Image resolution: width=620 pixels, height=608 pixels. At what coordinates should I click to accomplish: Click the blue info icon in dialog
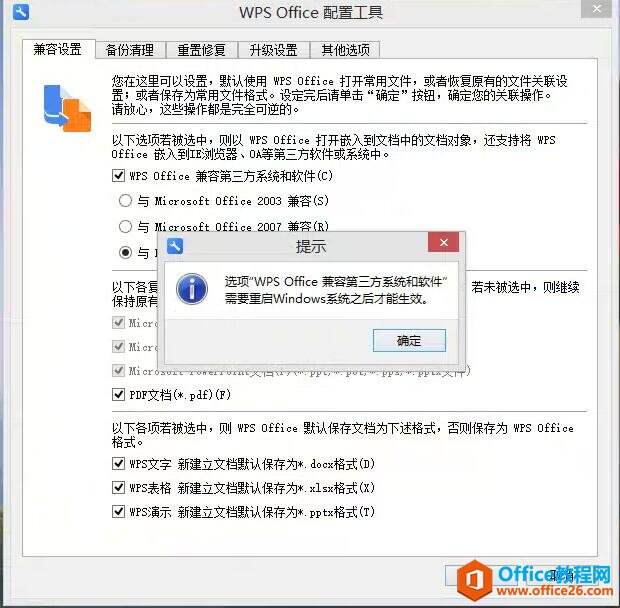coord(192,289)
